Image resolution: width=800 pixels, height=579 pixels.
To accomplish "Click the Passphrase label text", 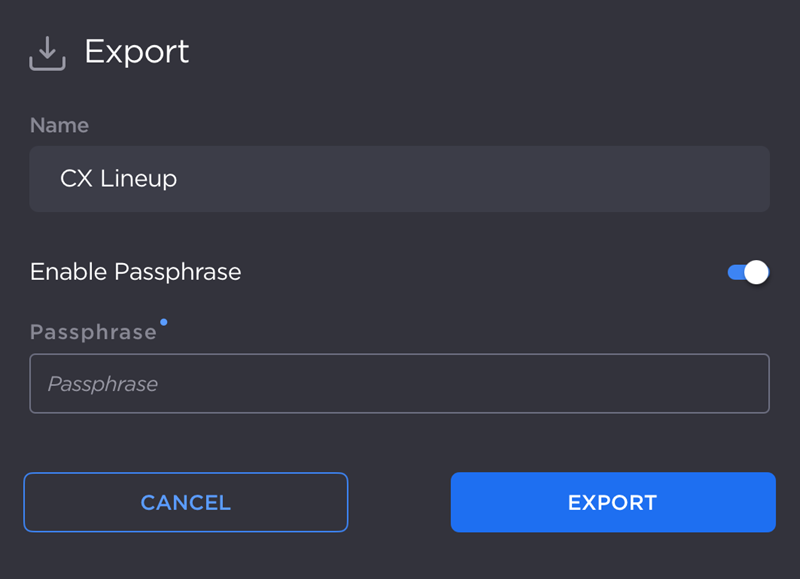I will click(x=93, y=331).
